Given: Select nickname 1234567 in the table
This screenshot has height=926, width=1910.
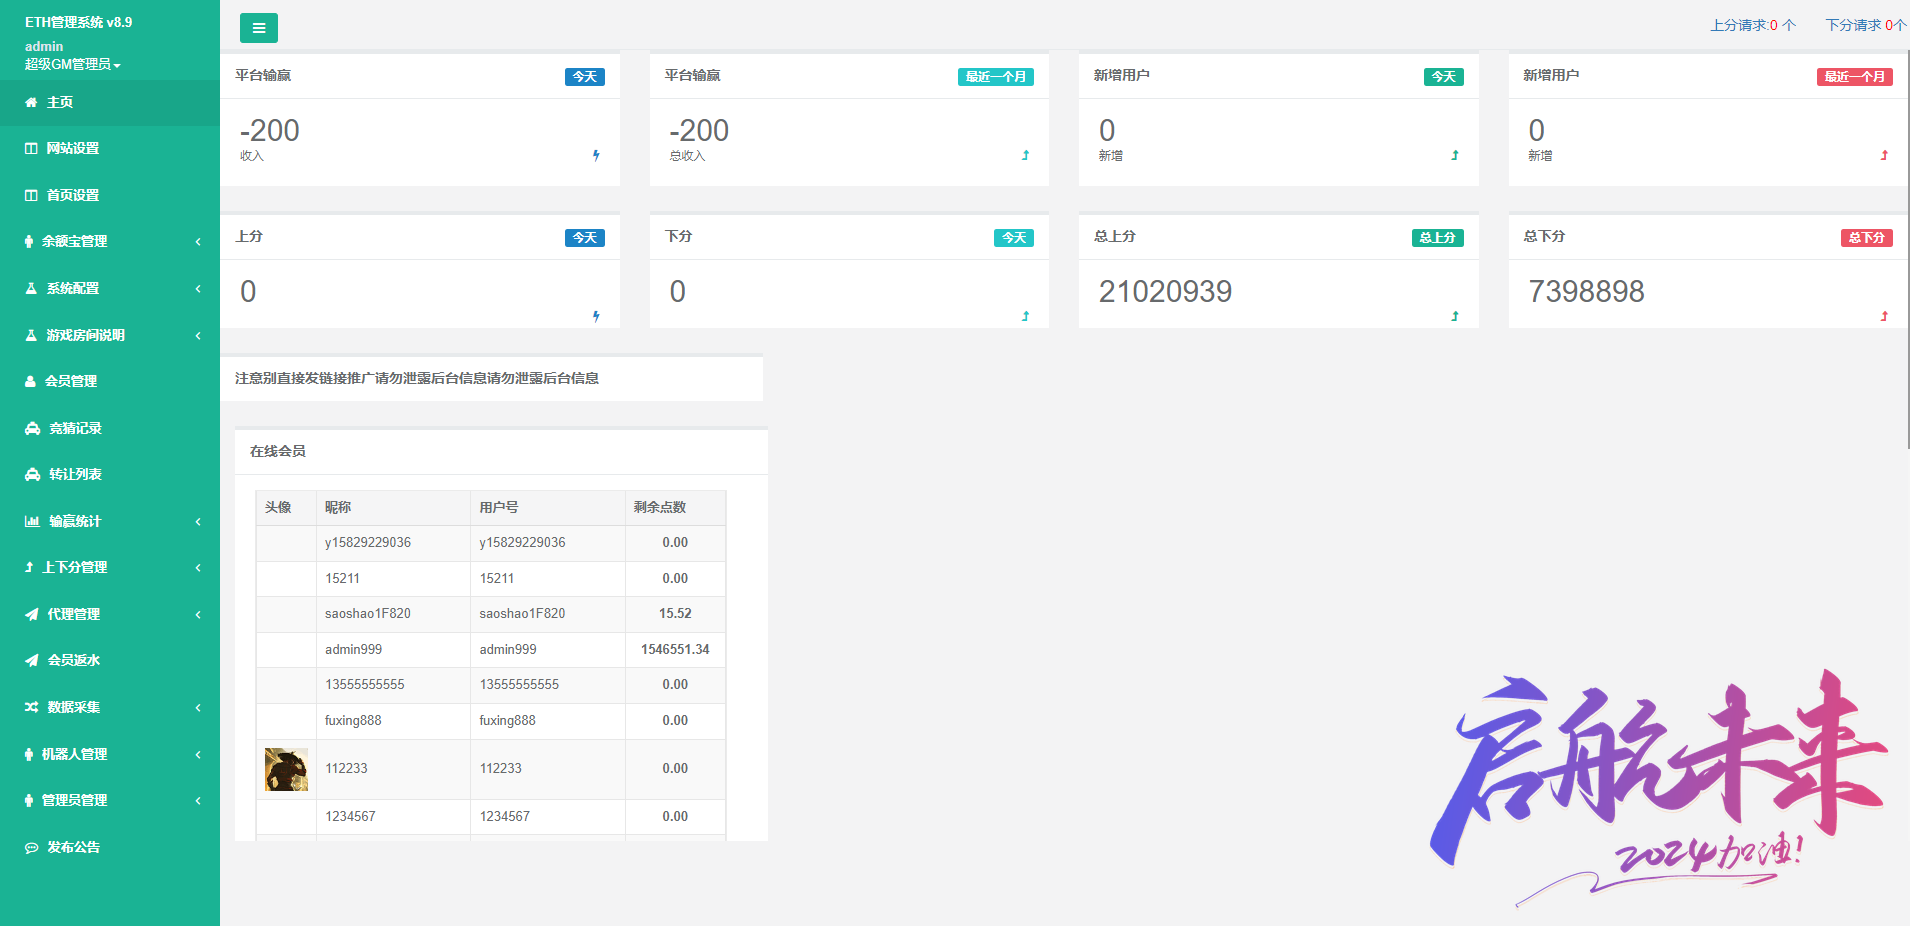Looking at the screenshot, I should click(x=350, y=816).
